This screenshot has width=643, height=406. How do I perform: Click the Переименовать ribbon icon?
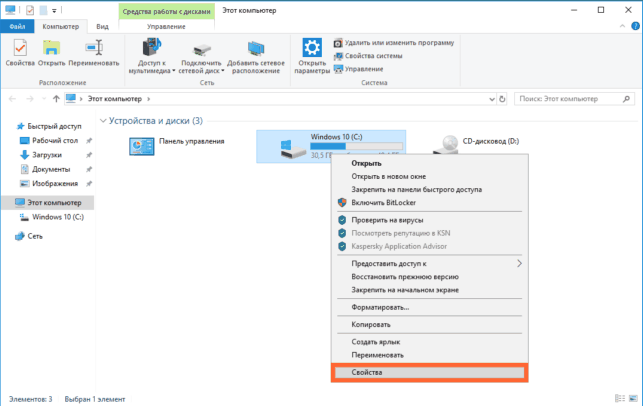94,52
